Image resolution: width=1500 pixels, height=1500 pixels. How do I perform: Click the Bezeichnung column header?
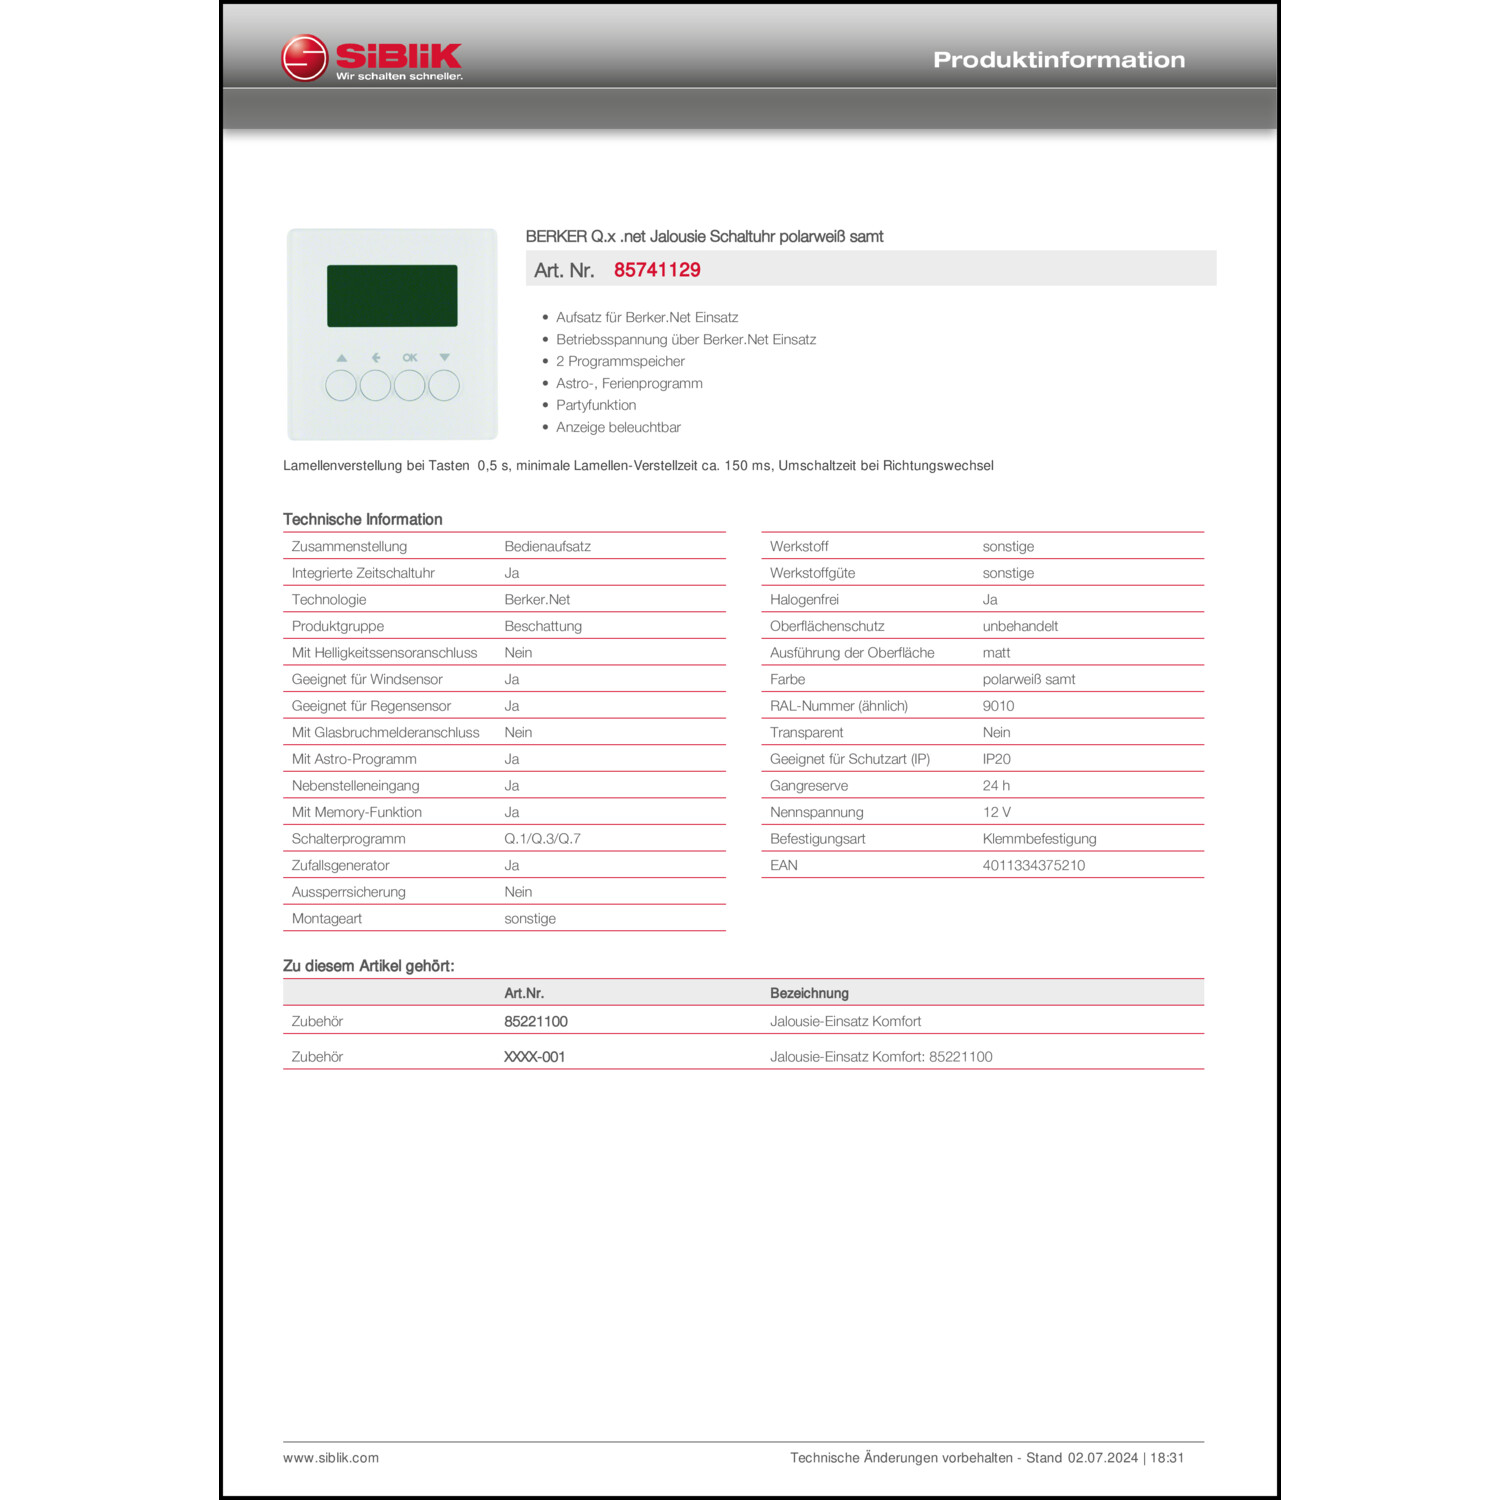[x=809, y=993]
